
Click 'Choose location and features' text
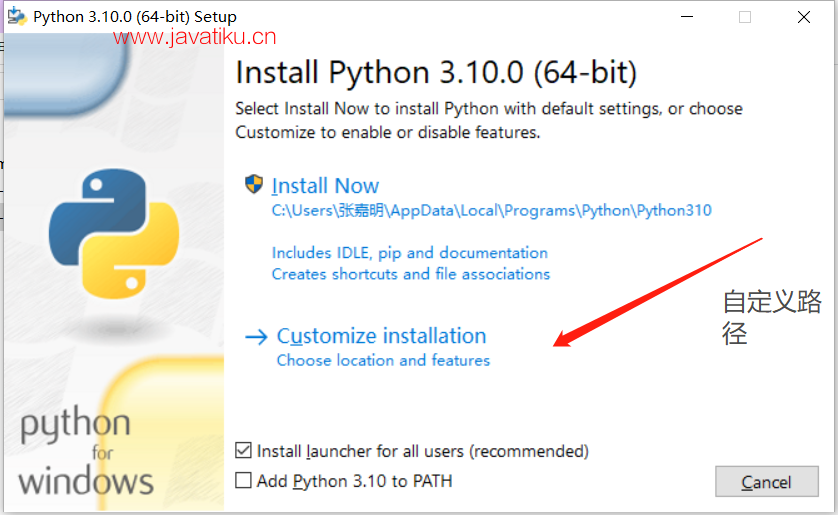coord(383,361)
